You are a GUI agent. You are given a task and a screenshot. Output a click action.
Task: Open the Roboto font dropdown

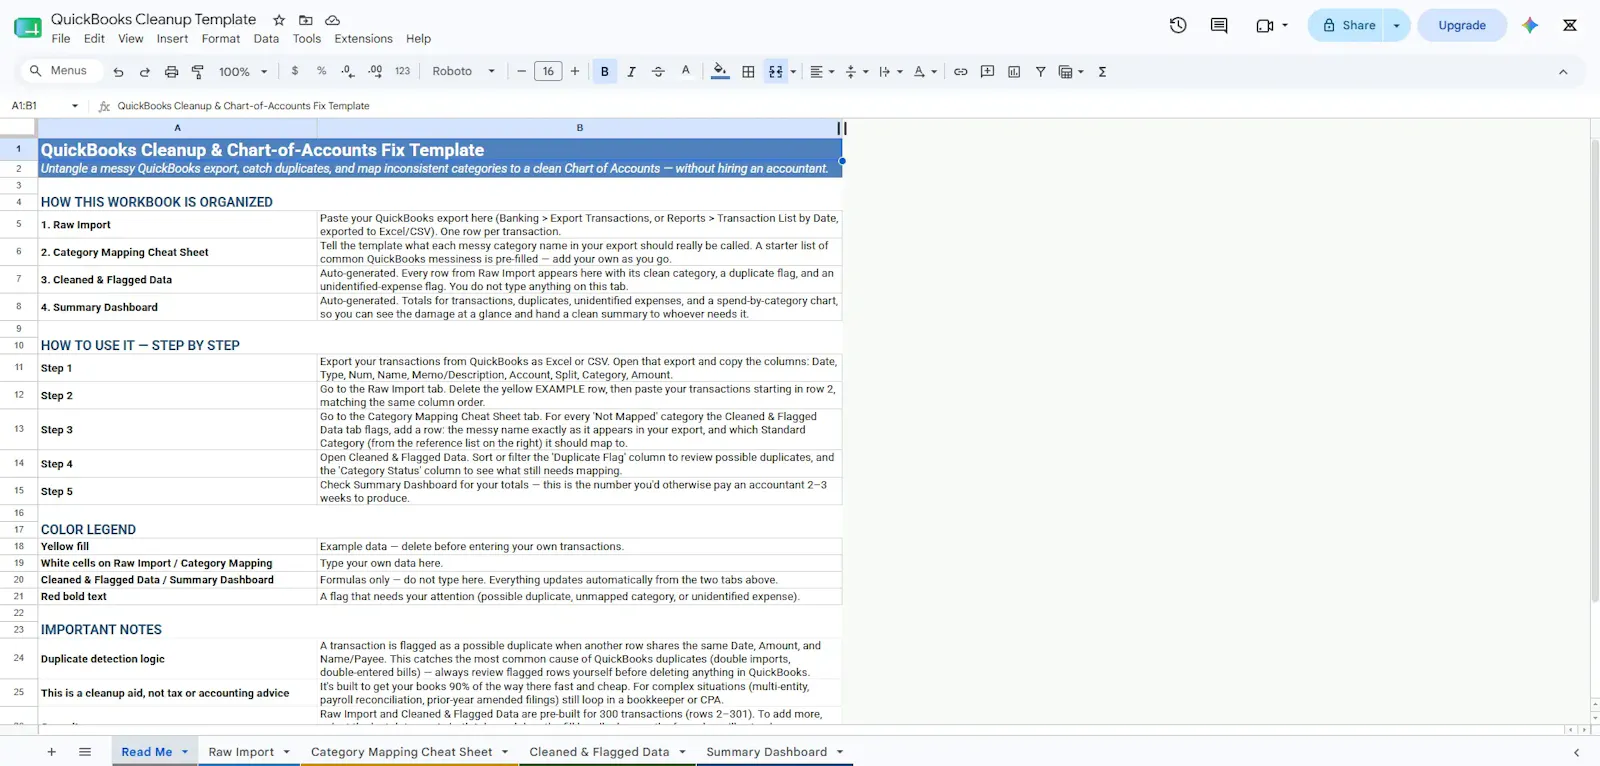coord(463,72)
